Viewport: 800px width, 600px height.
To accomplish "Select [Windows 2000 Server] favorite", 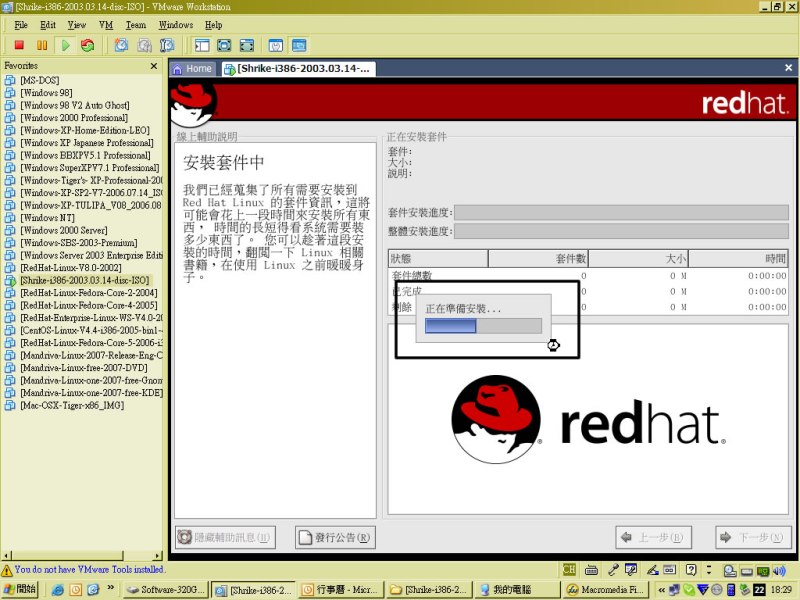I will pyautogui.click(x=64, y=230).
